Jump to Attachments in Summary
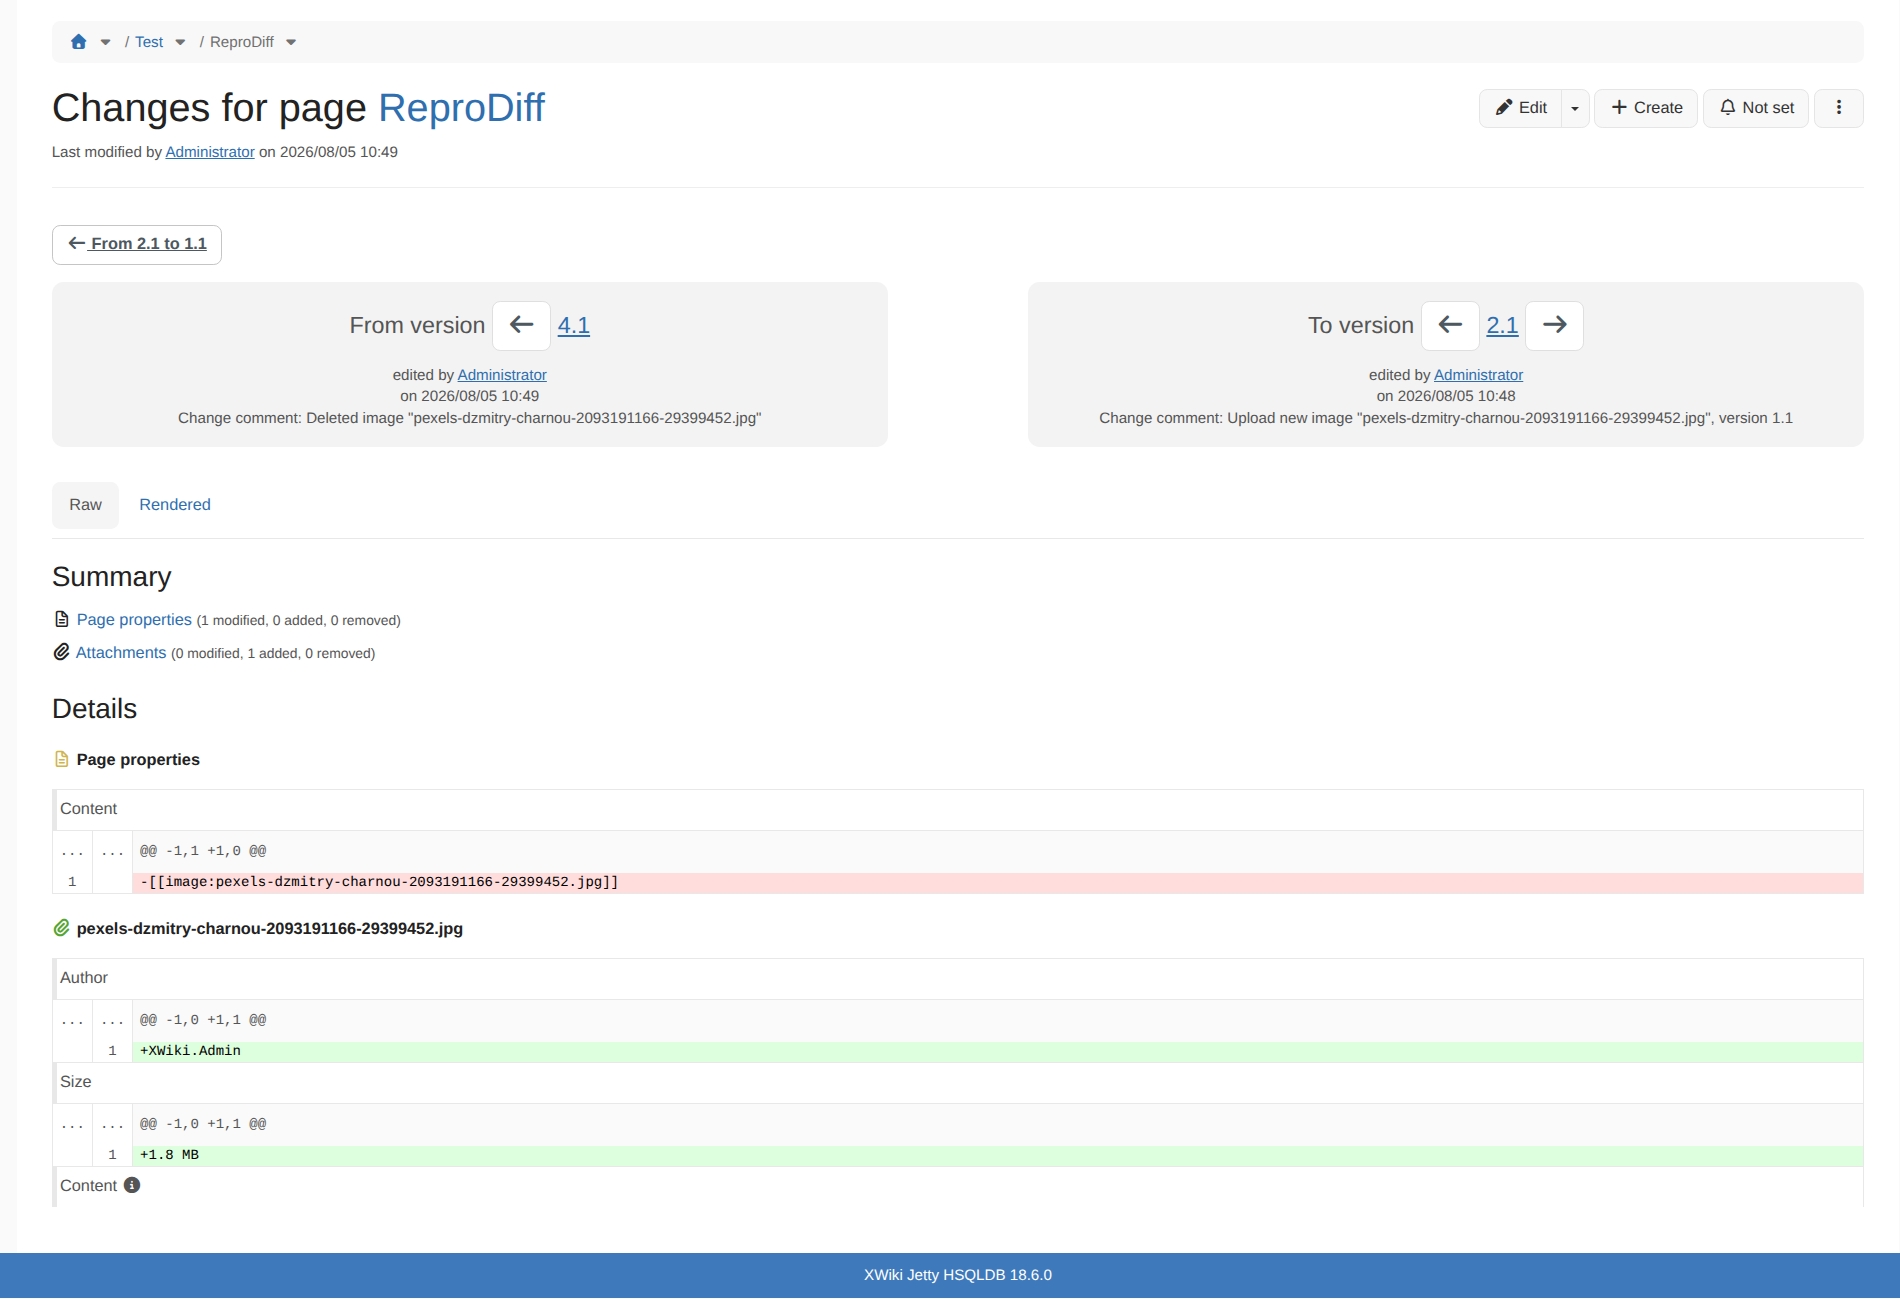Screen dimensions: 1900x1299 121,653
